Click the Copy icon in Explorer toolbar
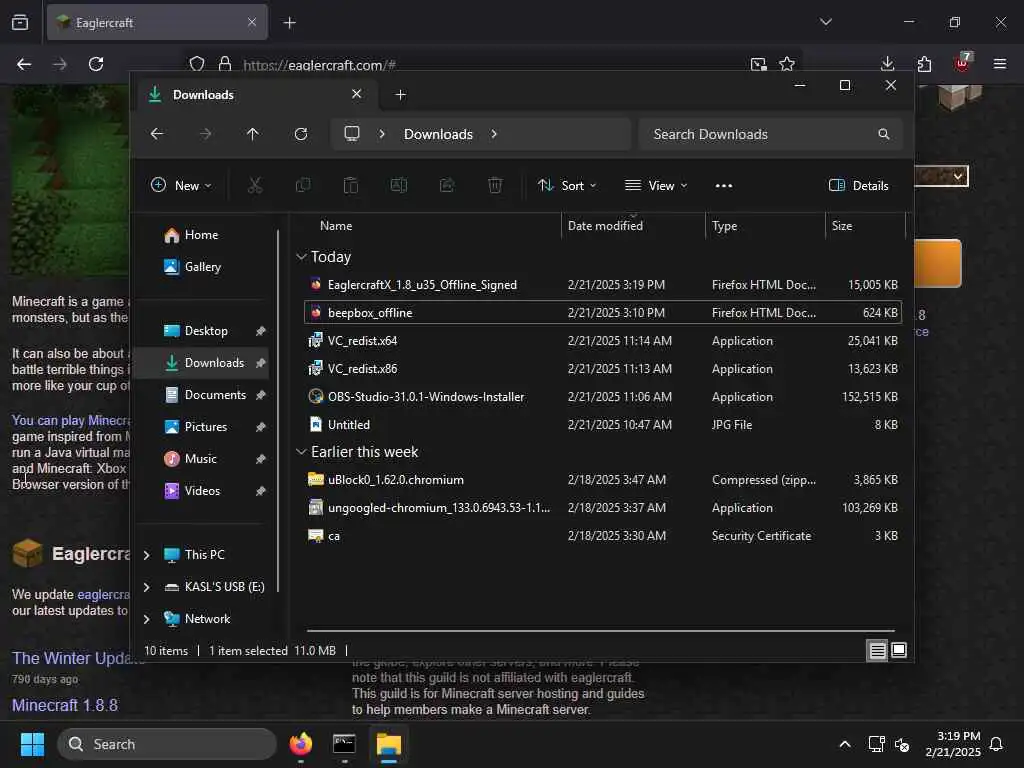 303,185
